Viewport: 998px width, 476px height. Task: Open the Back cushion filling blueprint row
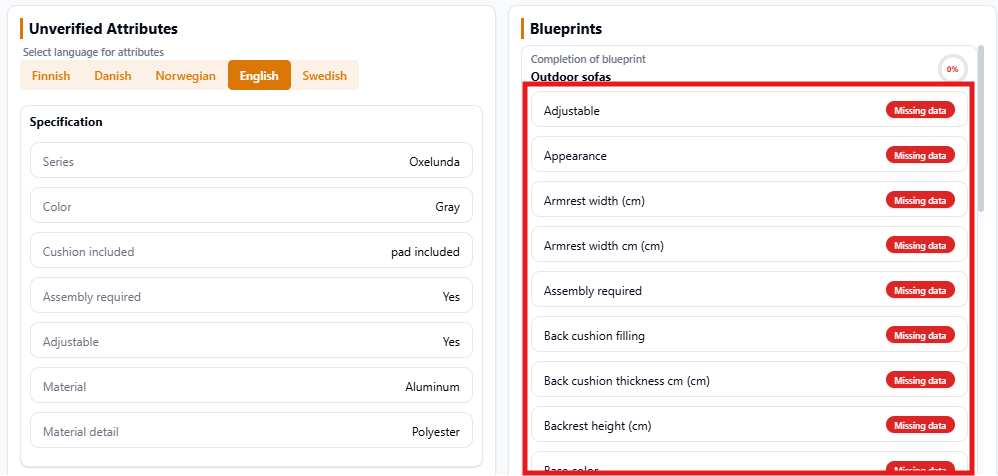pos(700,336)
